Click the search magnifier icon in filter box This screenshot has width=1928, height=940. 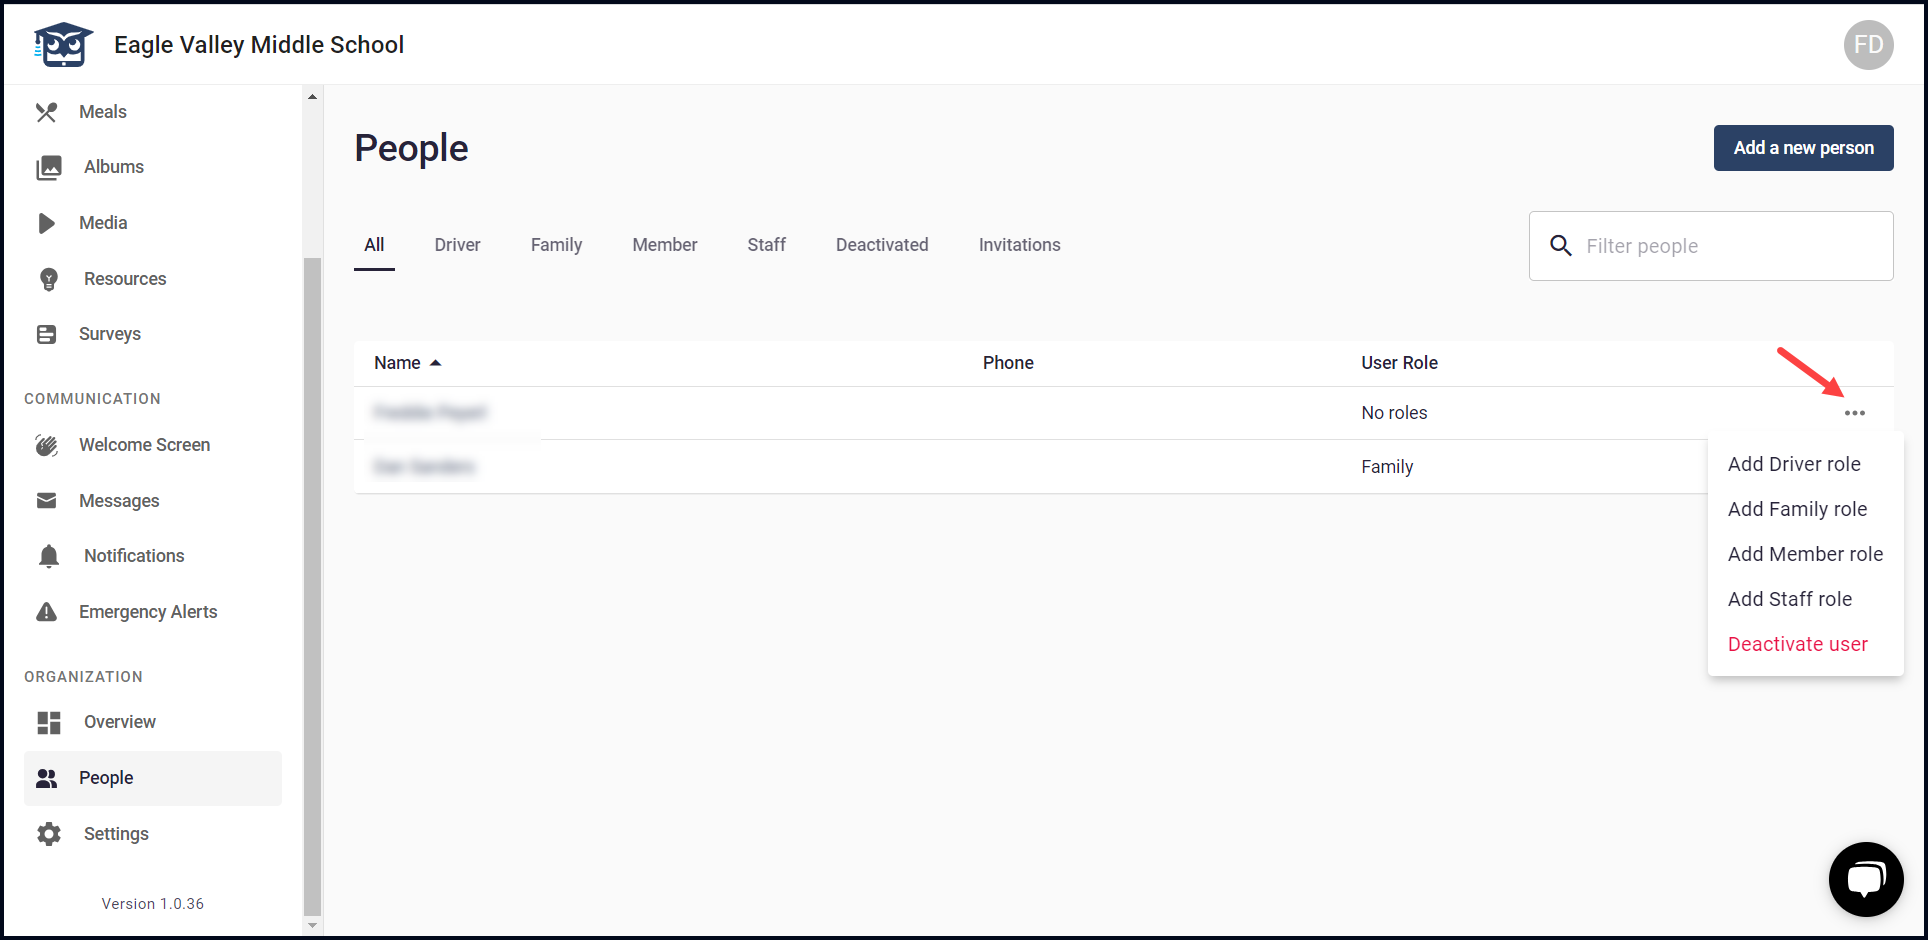click(1560, 245)
